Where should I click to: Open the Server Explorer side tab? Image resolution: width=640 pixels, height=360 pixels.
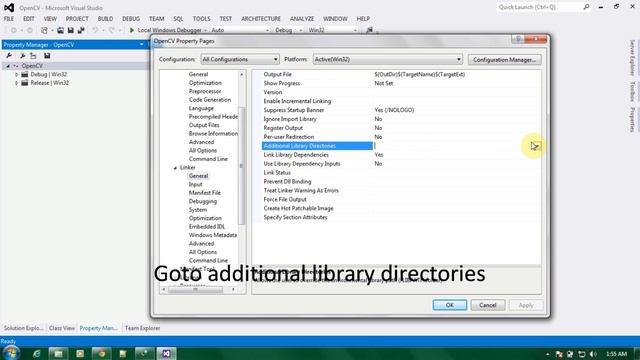coord(632,58)
